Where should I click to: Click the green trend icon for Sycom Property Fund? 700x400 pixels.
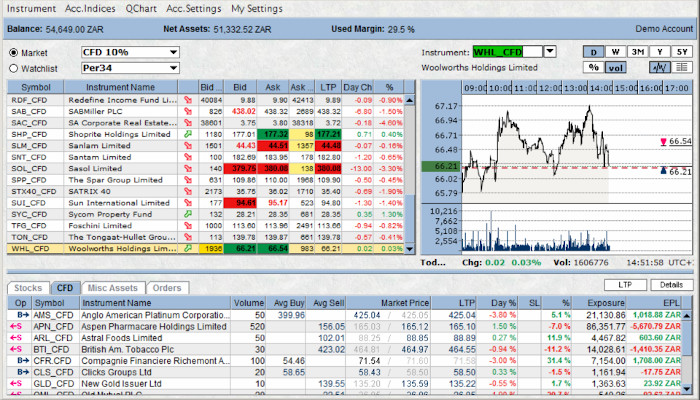tap(187, 214)
